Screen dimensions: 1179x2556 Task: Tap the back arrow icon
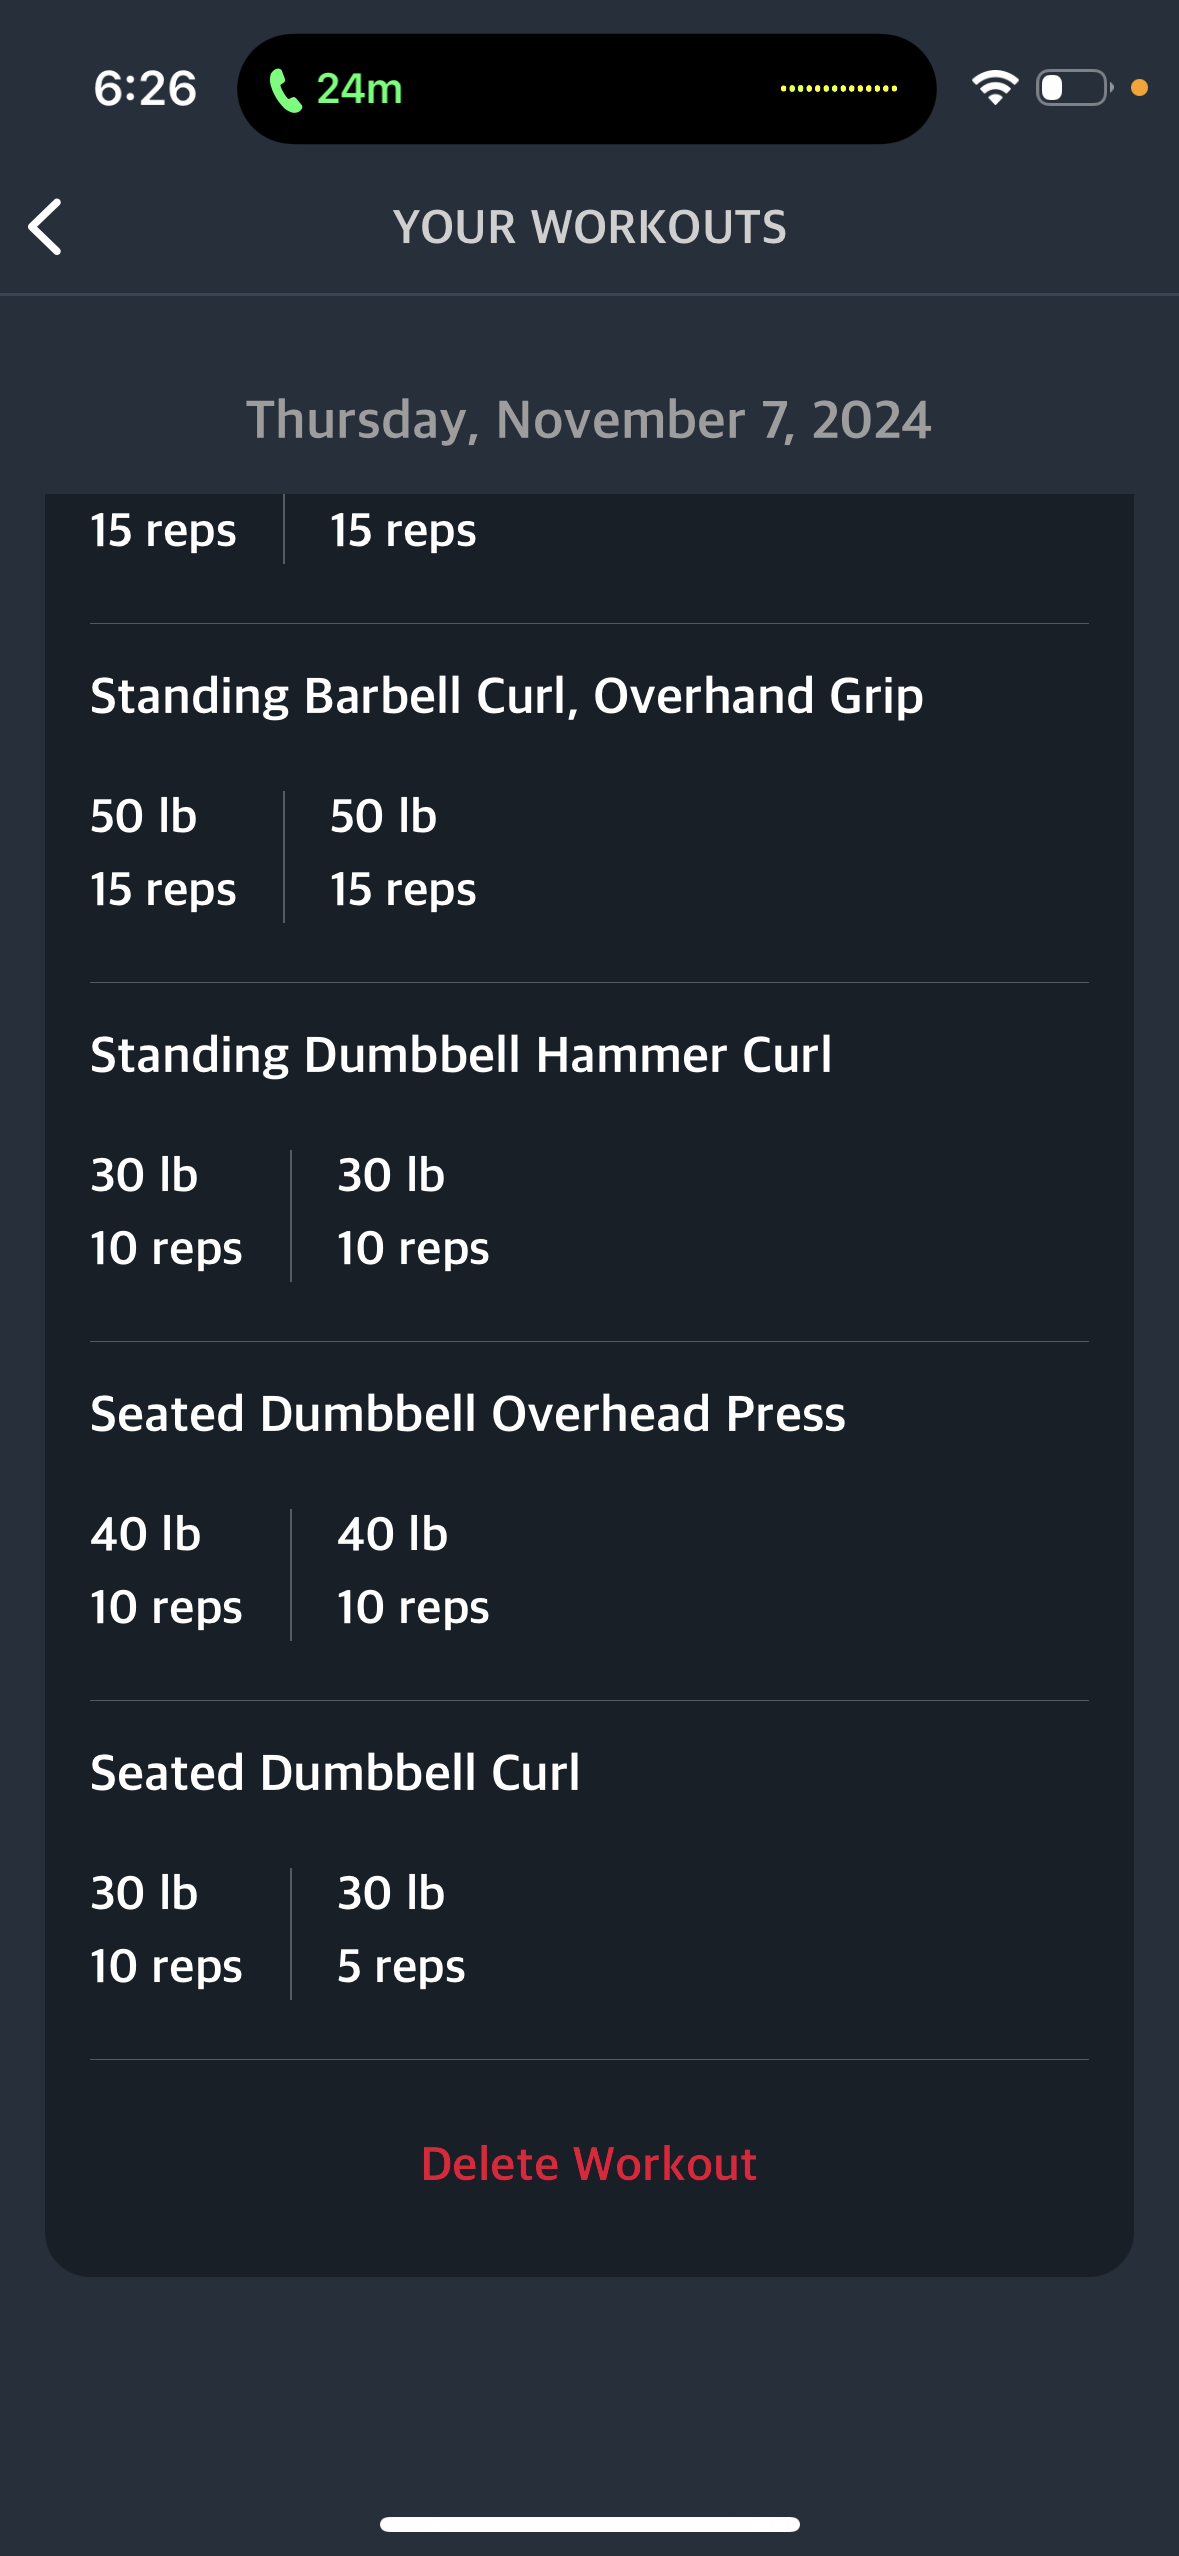[45, 227]
